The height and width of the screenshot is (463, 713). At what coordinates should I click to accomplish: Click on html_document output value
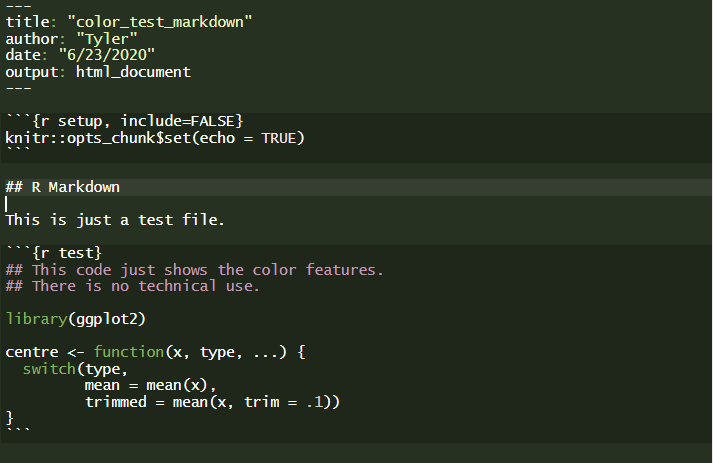pyautogui.click(x=133, y=72)
